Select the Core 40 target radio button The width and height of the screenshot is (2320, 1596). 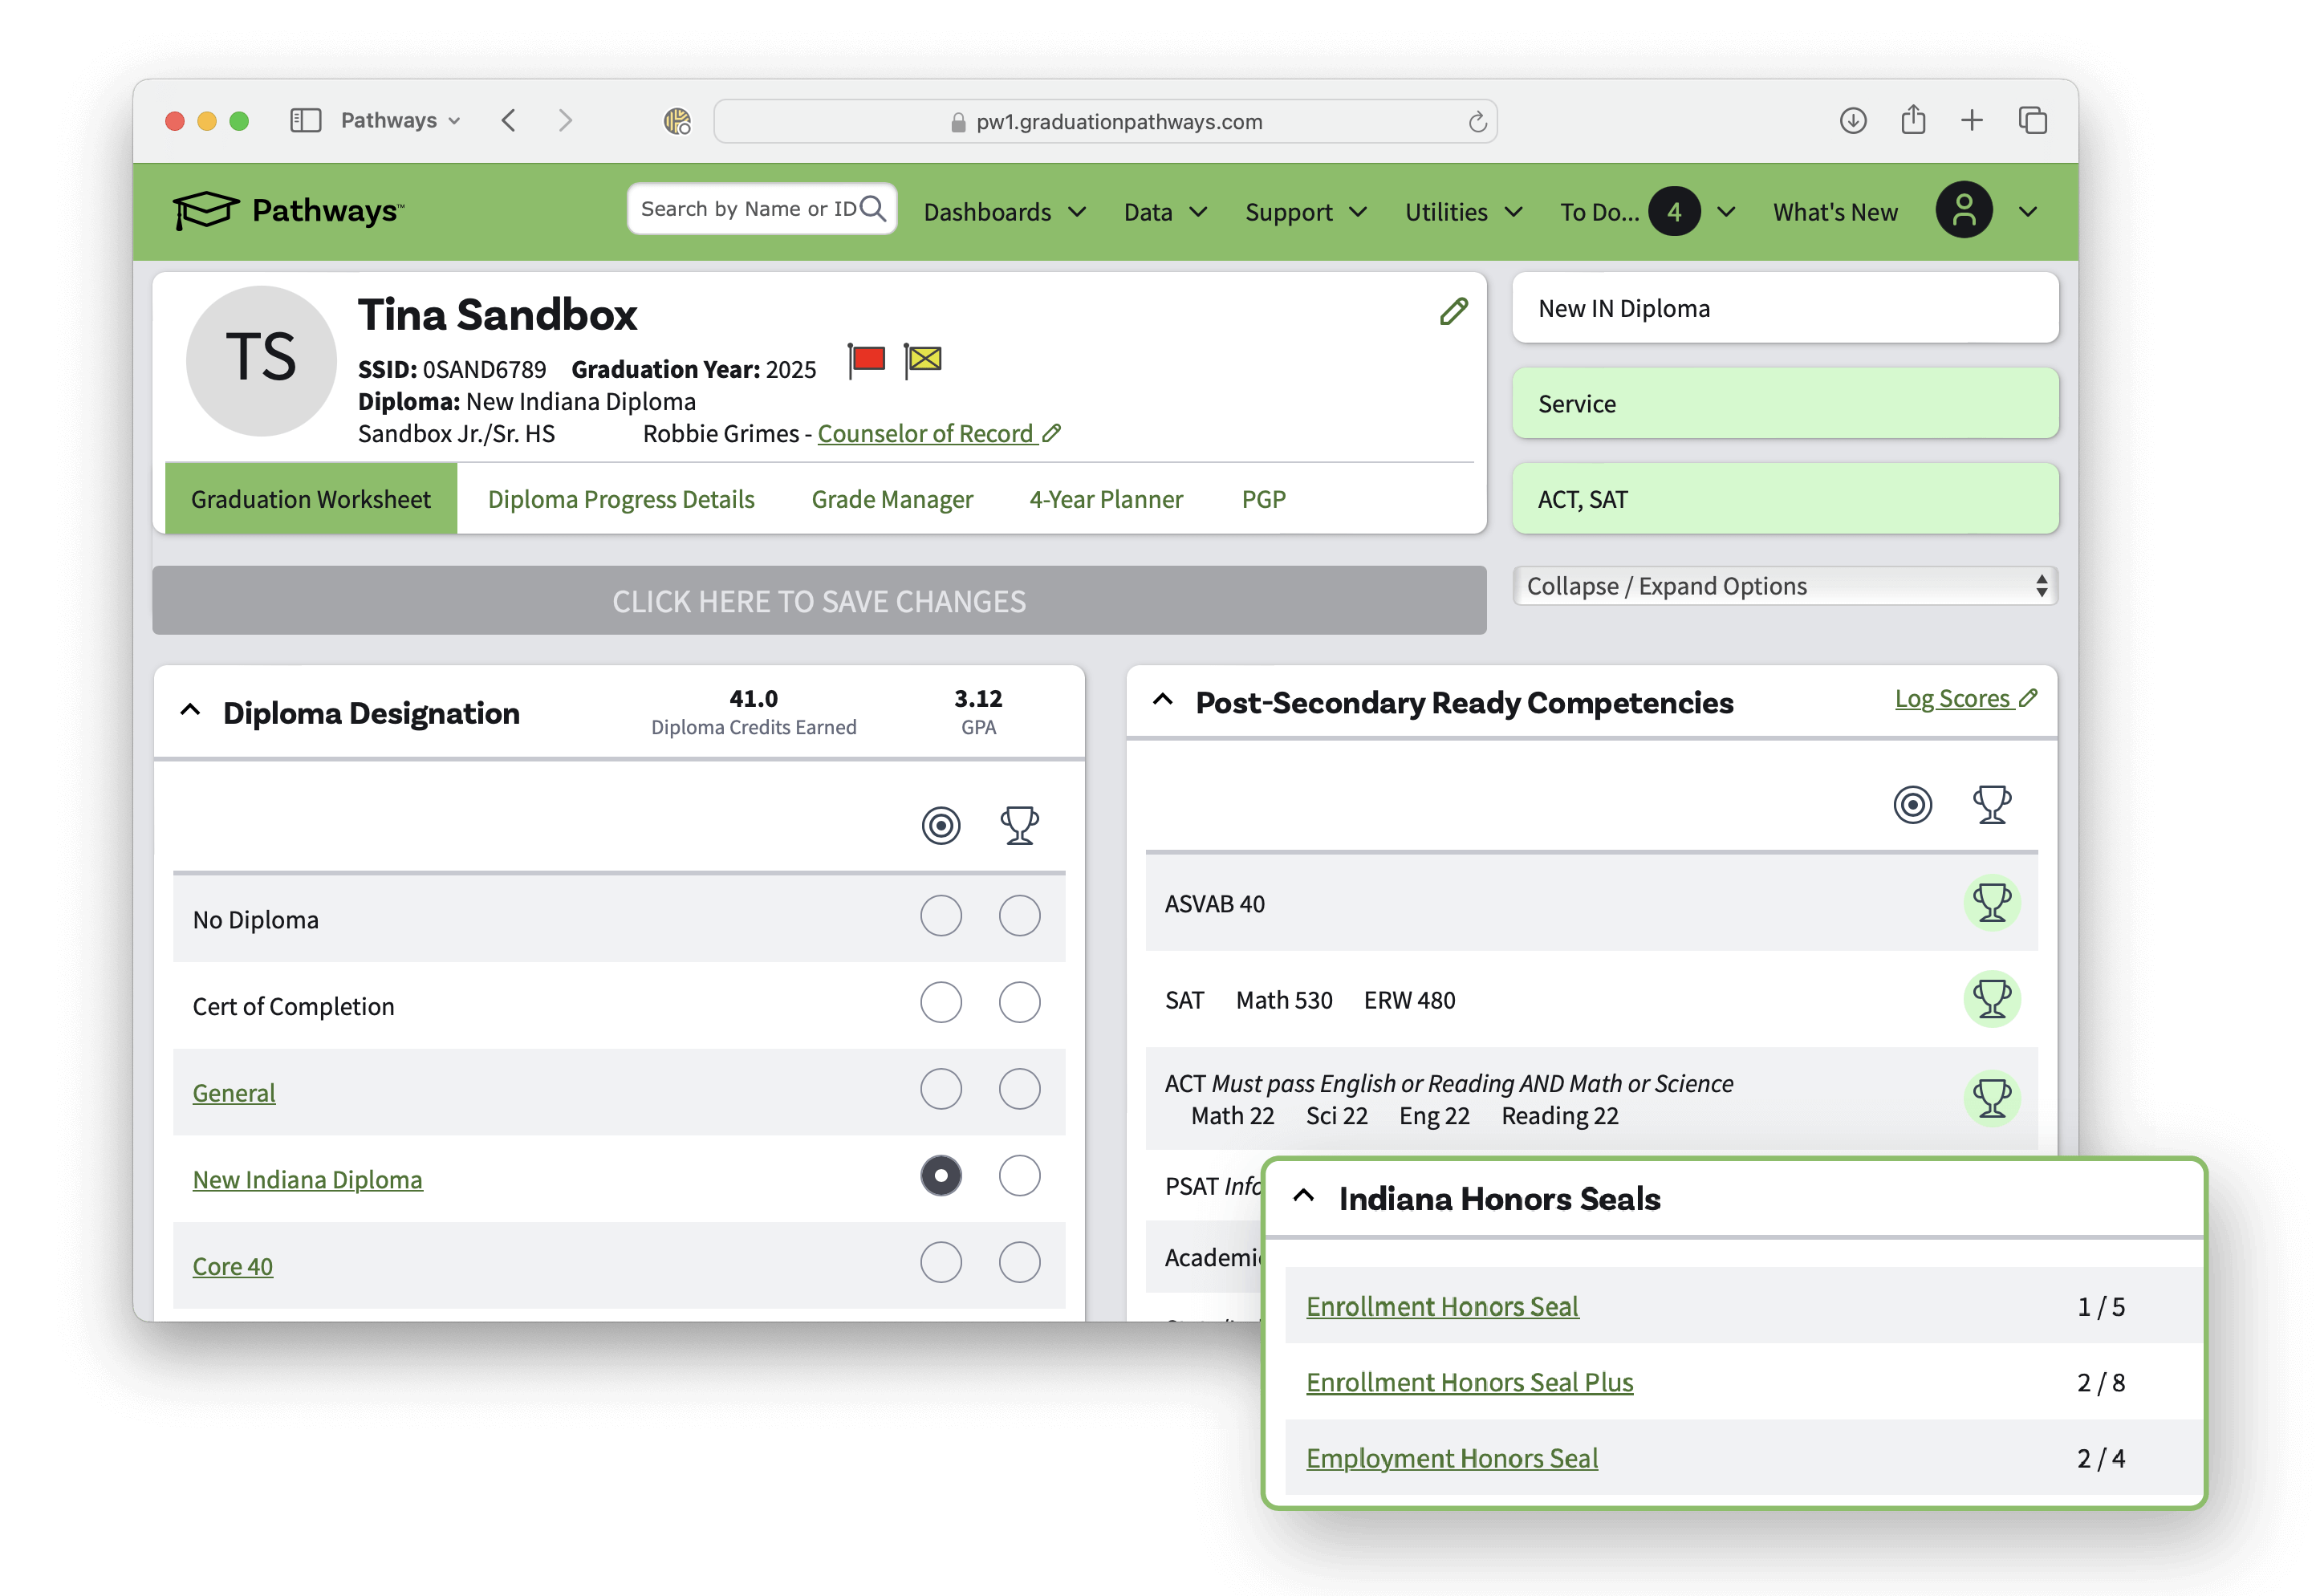click(x=941, y=1262)
